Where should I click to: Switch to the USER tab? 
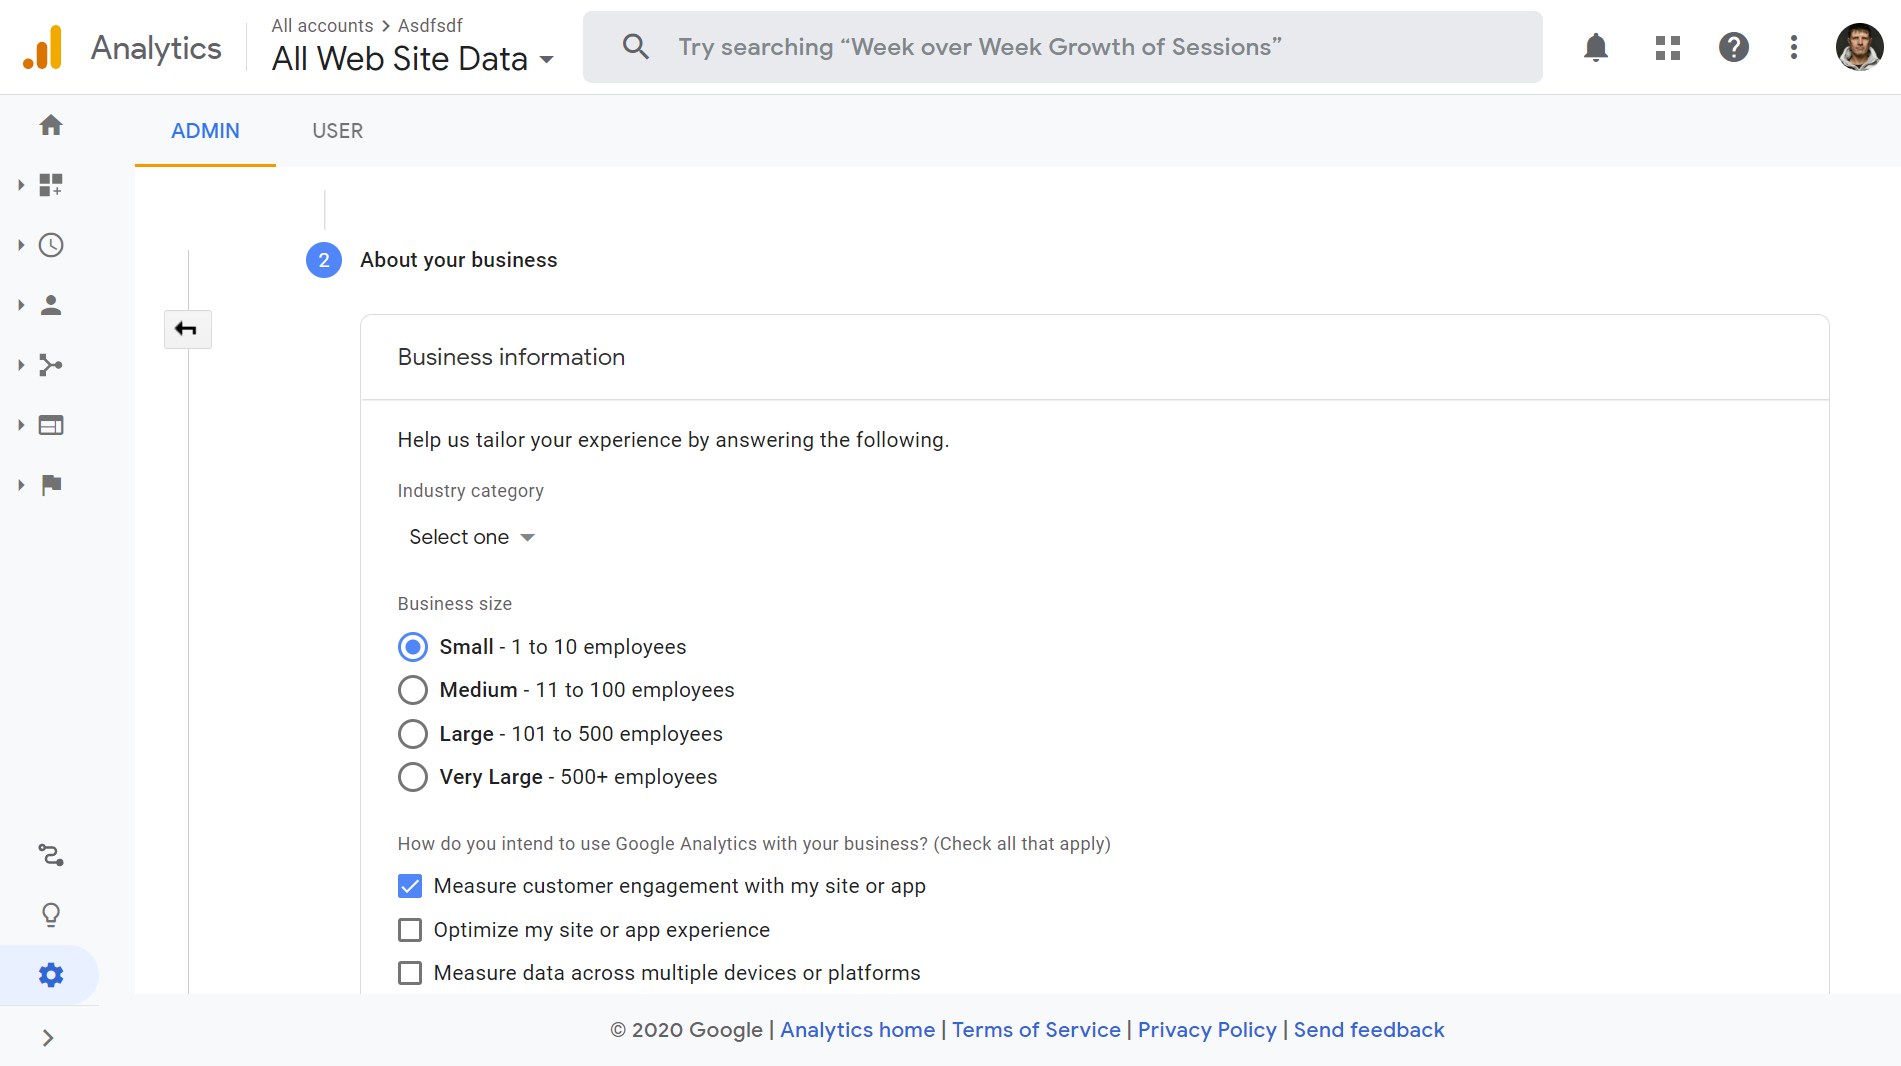(x=337, y=131)
